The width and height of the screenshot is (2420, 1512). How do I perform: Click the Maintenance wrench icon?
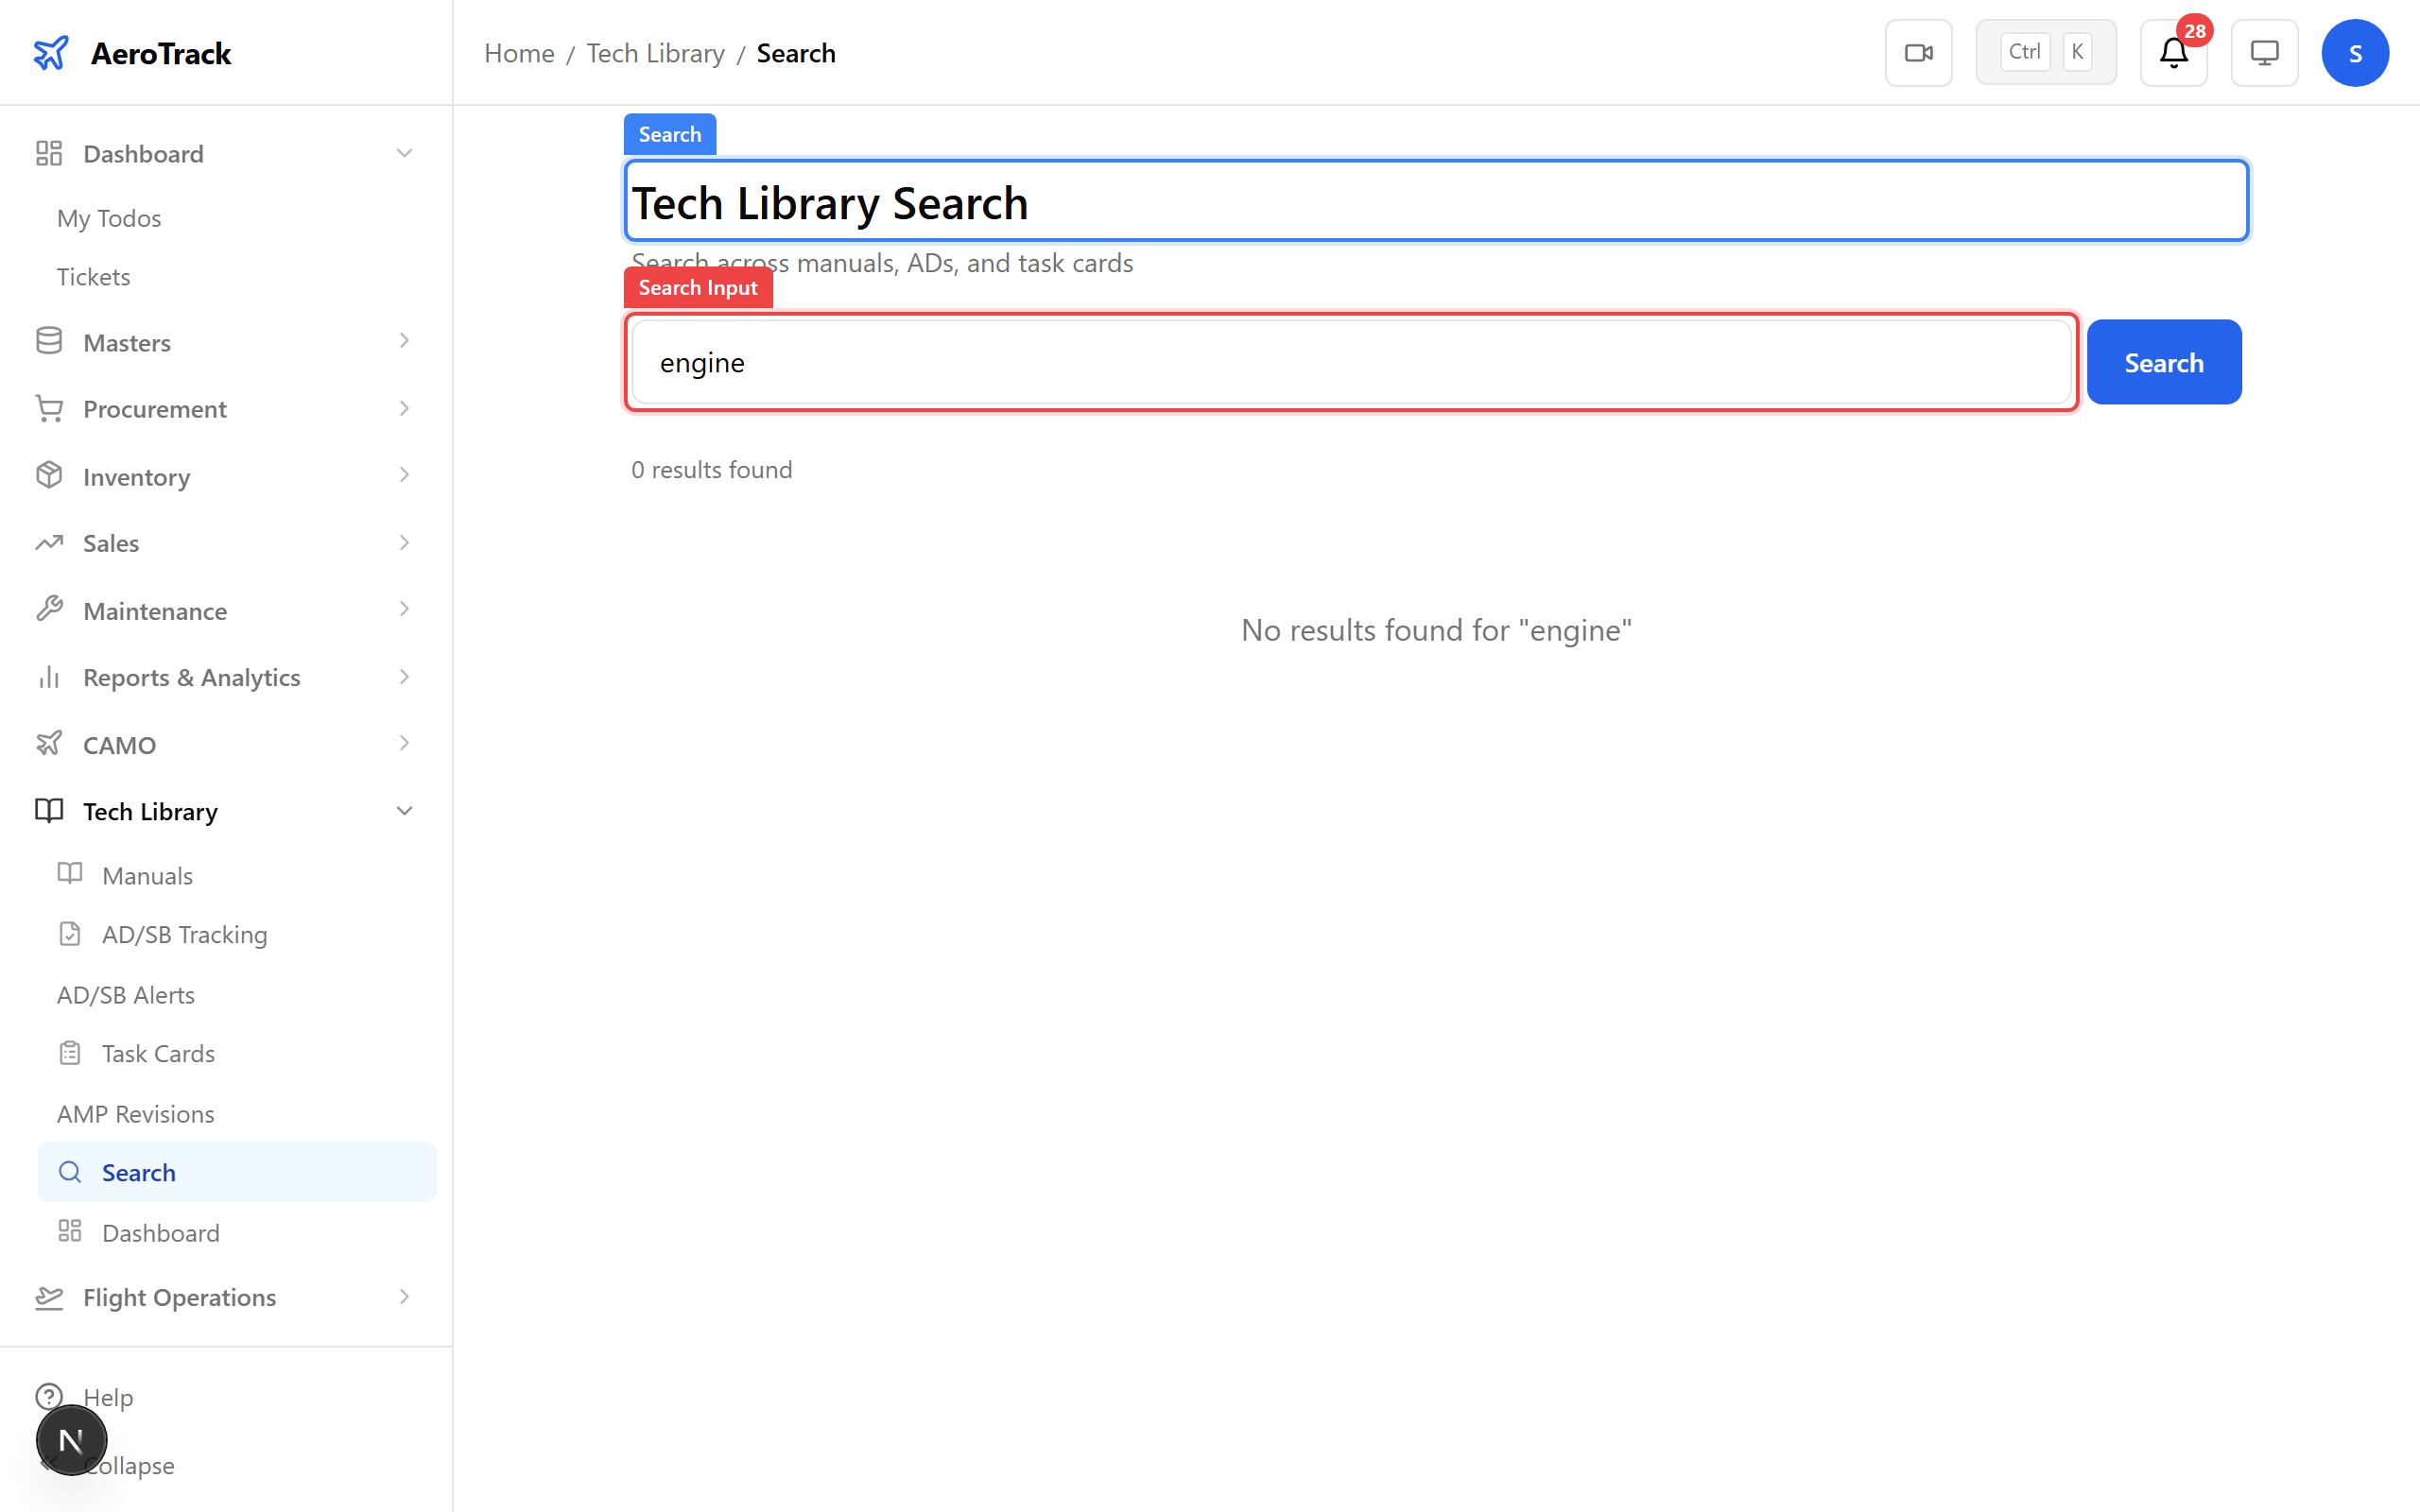(49, 609)
